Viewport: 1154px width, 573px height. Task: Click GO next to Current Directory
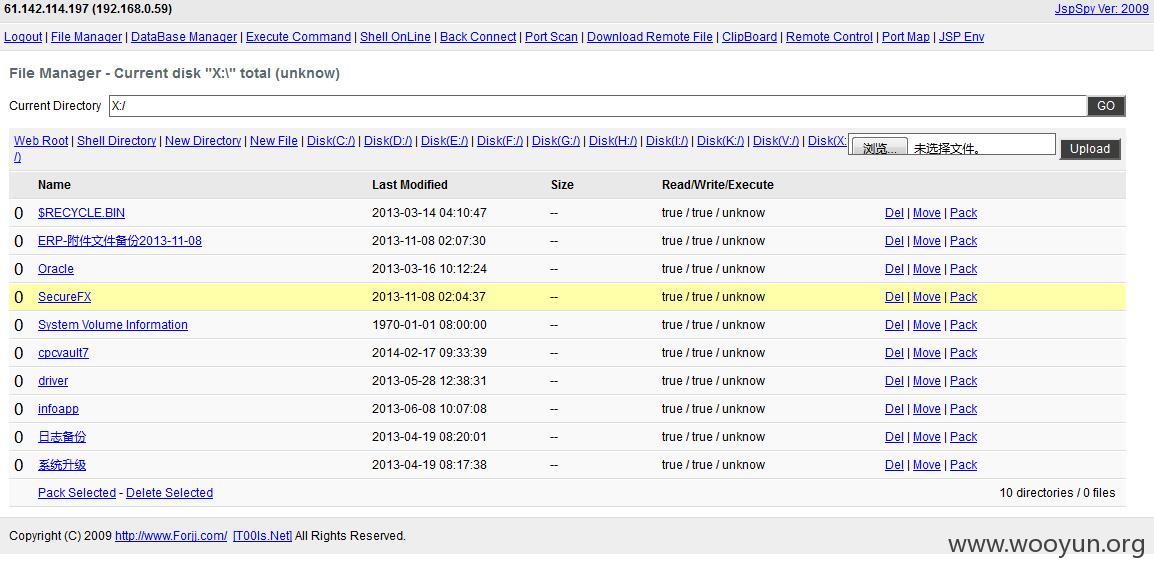pos(1106,106)
